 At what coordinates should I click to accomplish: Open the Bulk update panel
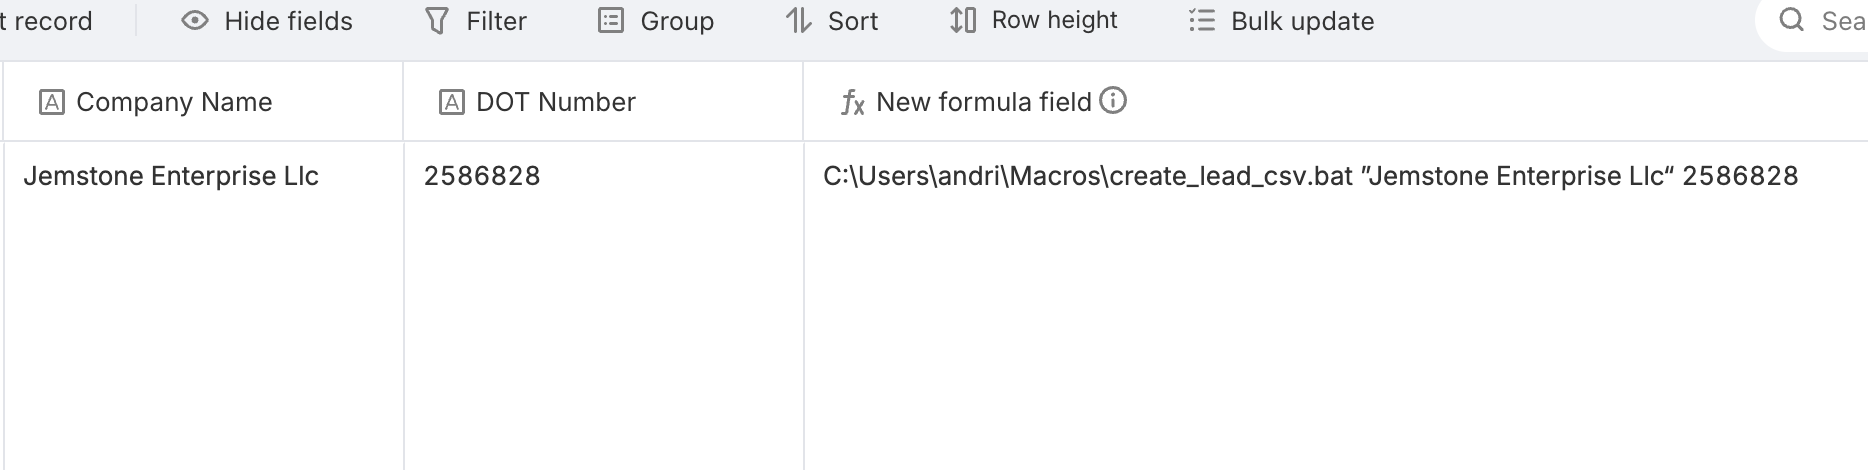tap(1282, 21)
